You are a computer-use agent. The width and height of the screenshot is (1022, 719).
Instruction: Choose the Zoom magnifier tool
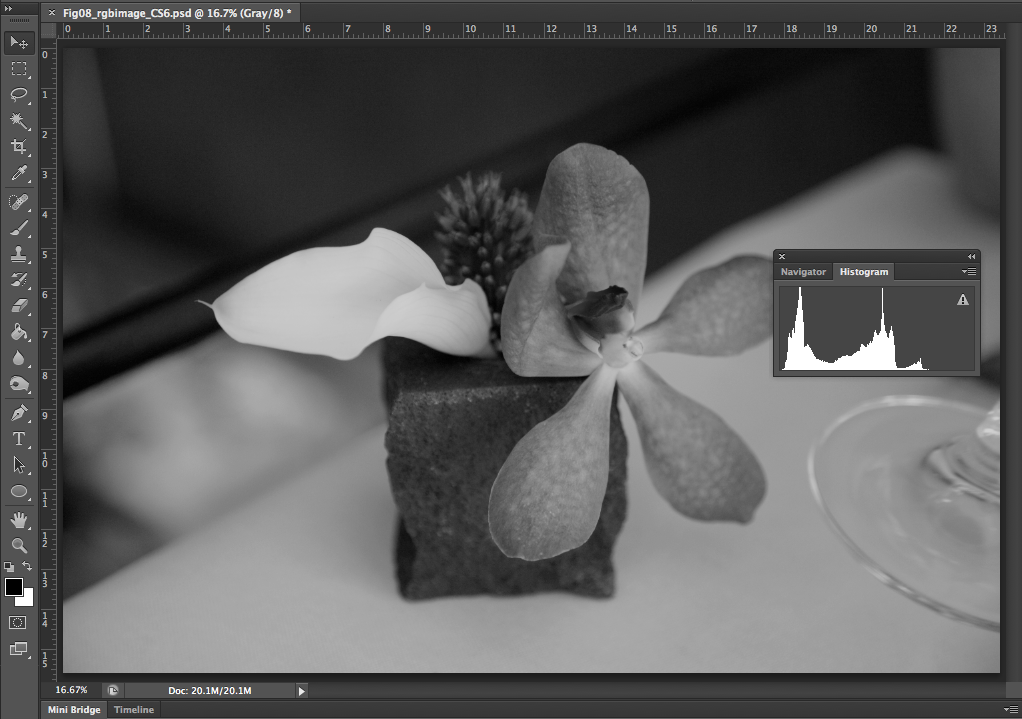pyautogui.click(x=19, y=545)
